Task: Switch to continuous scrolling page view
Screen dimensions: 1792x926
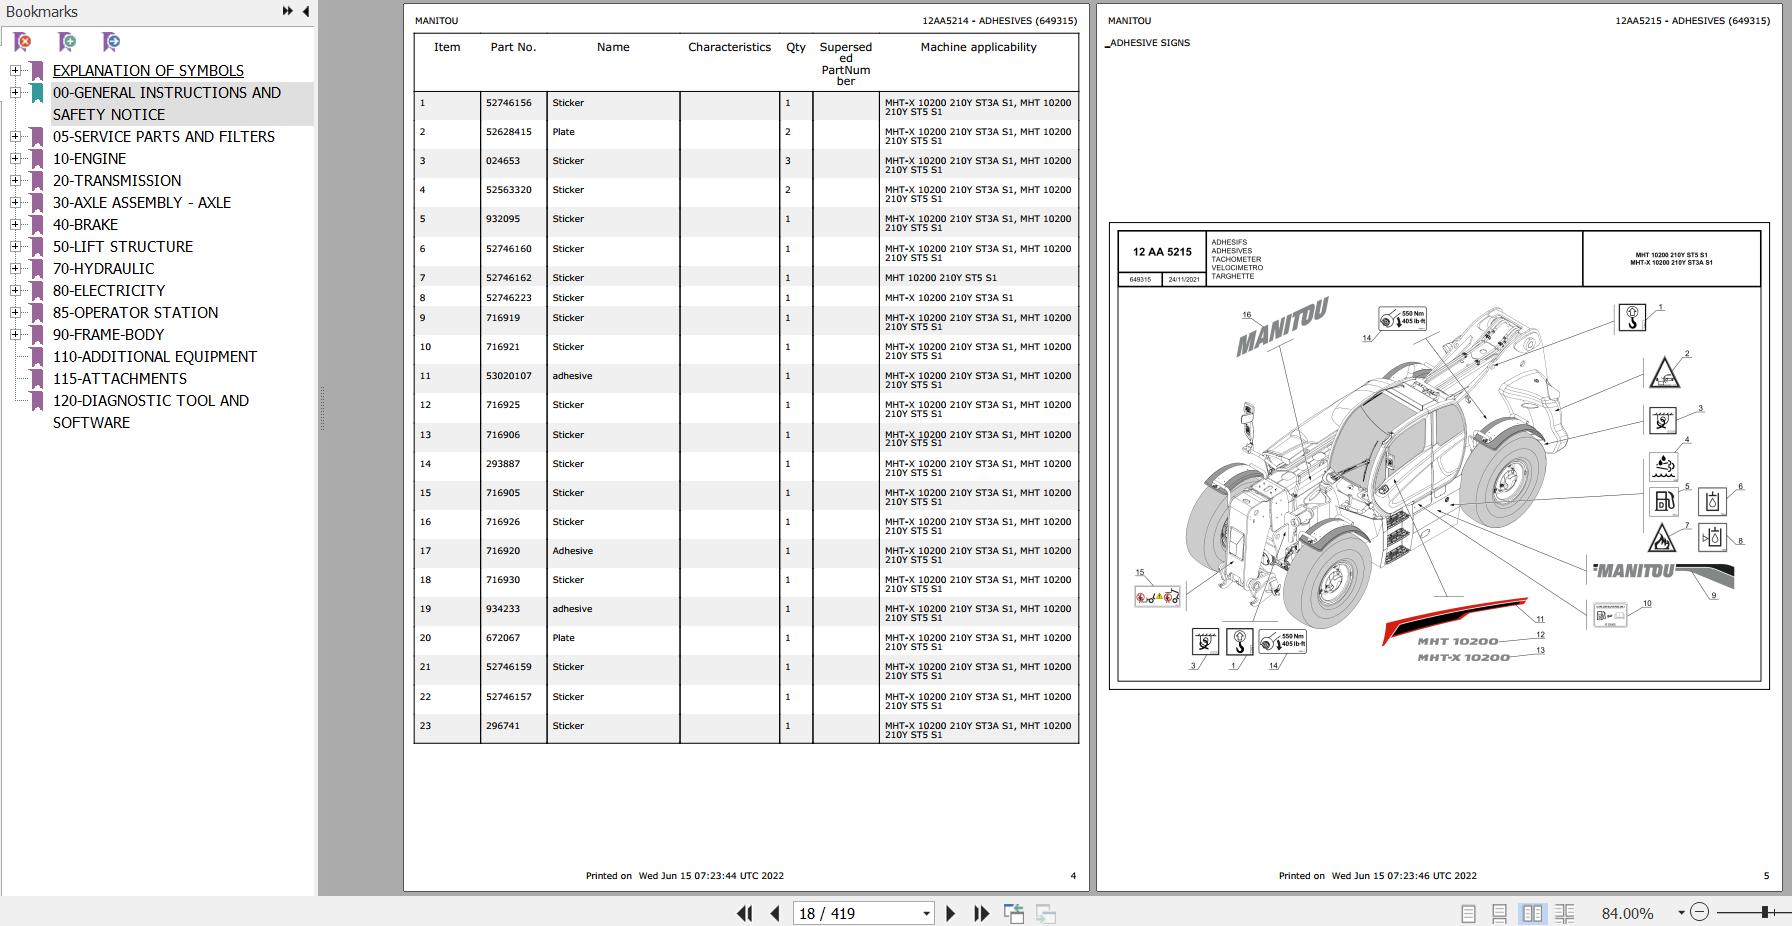Action: point(1499,913)
